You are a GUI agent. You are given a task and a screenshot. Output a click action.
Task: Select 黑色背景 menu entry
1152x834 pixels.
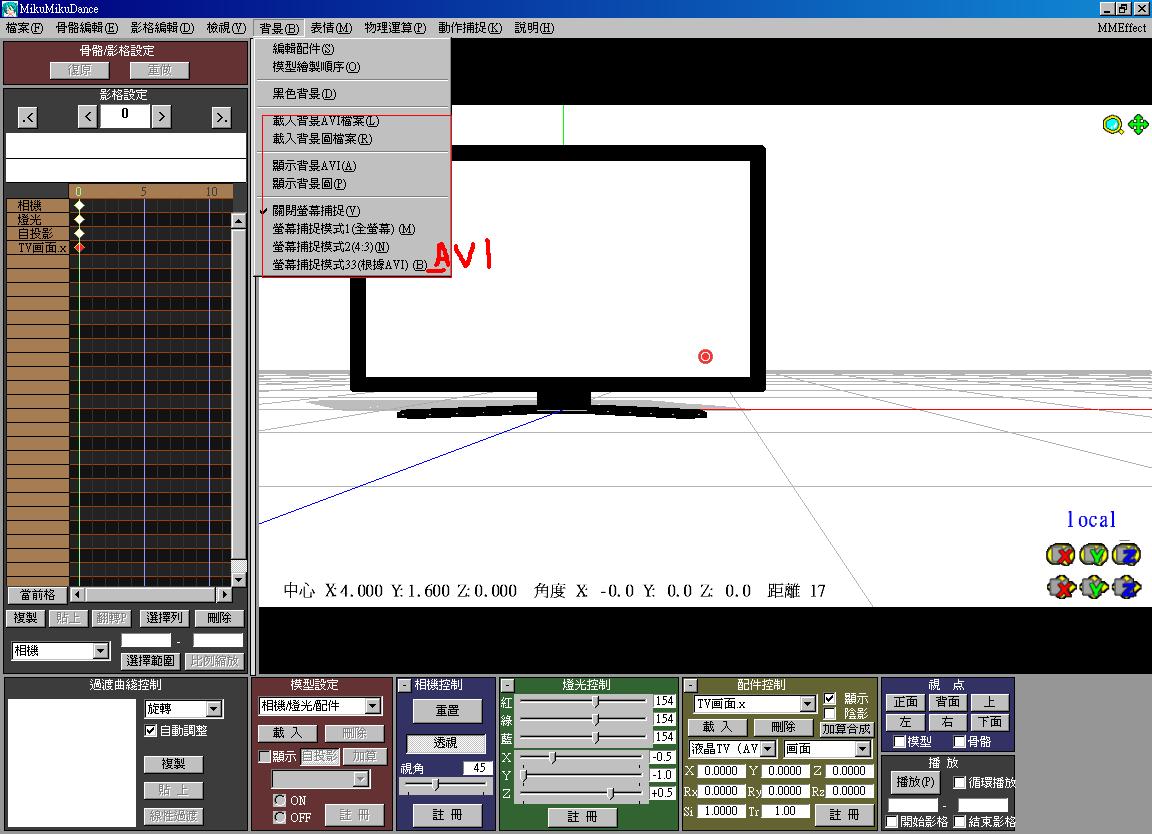[x=304, y=93]
